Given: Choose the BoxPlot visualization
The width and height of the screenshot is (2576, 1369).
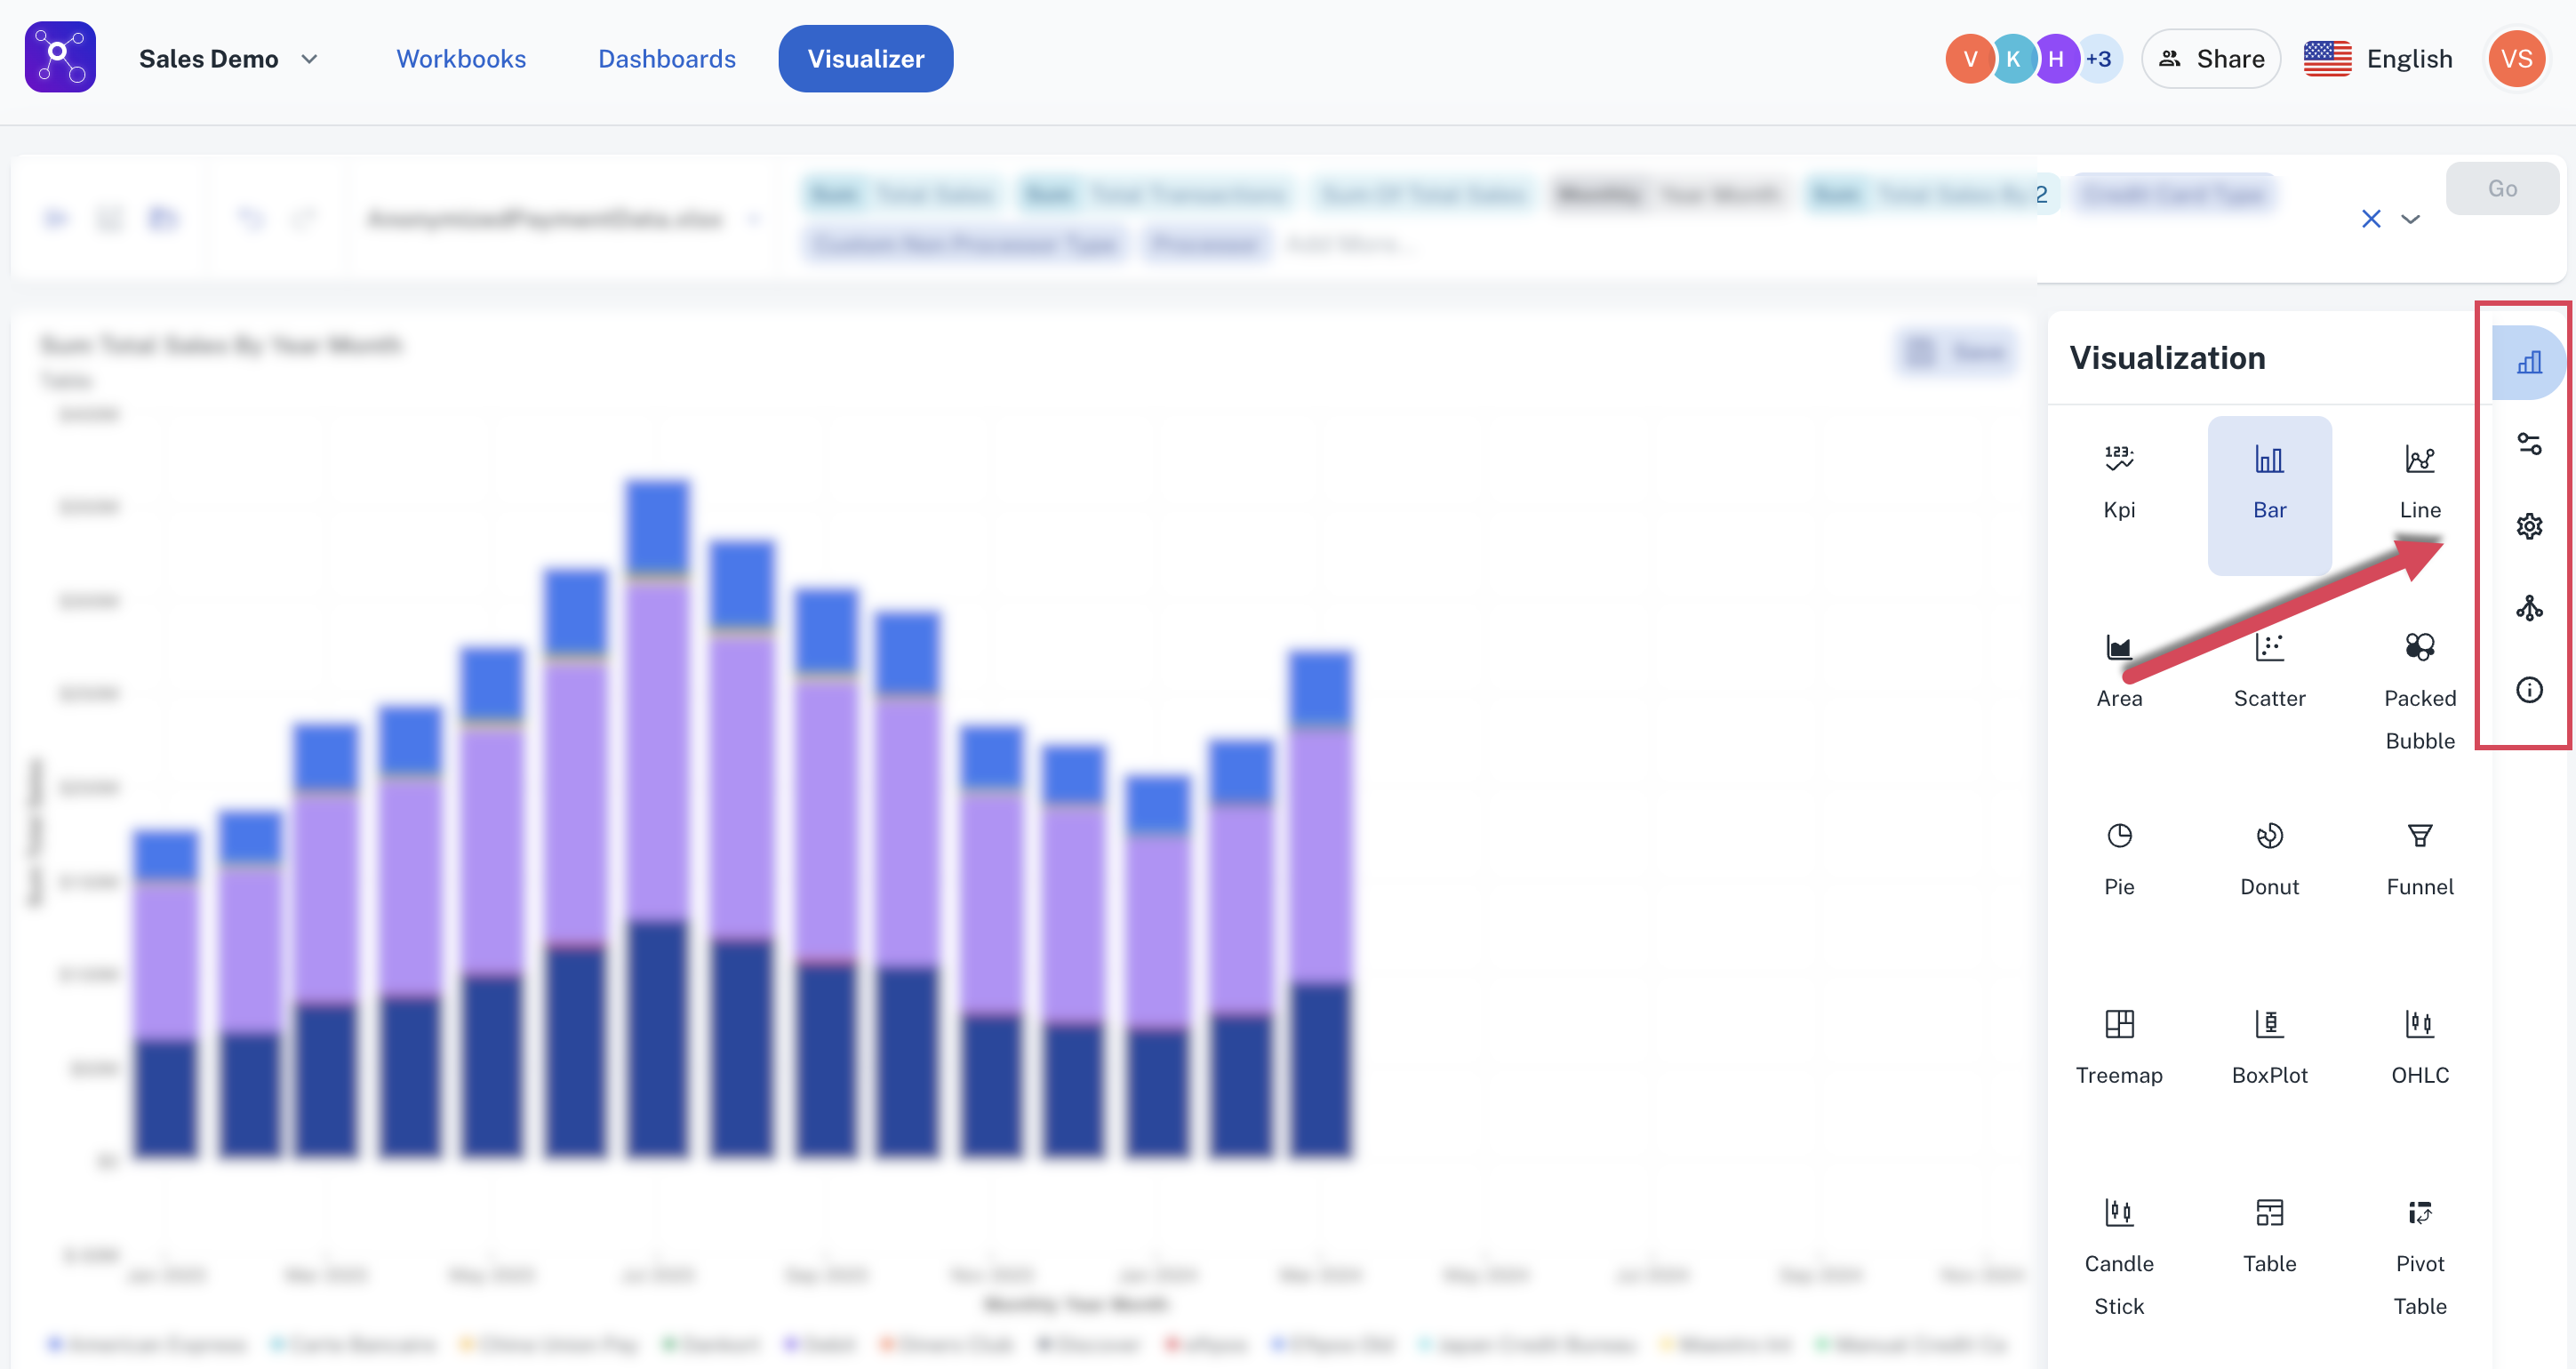Looking at the screenshot, I should (2269, 1050).
